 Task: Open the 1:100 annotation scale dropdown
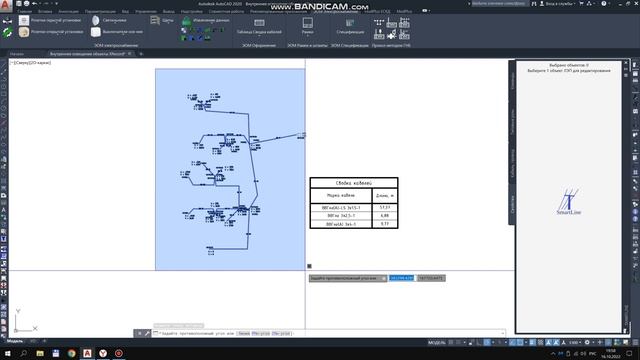point(575,342)
